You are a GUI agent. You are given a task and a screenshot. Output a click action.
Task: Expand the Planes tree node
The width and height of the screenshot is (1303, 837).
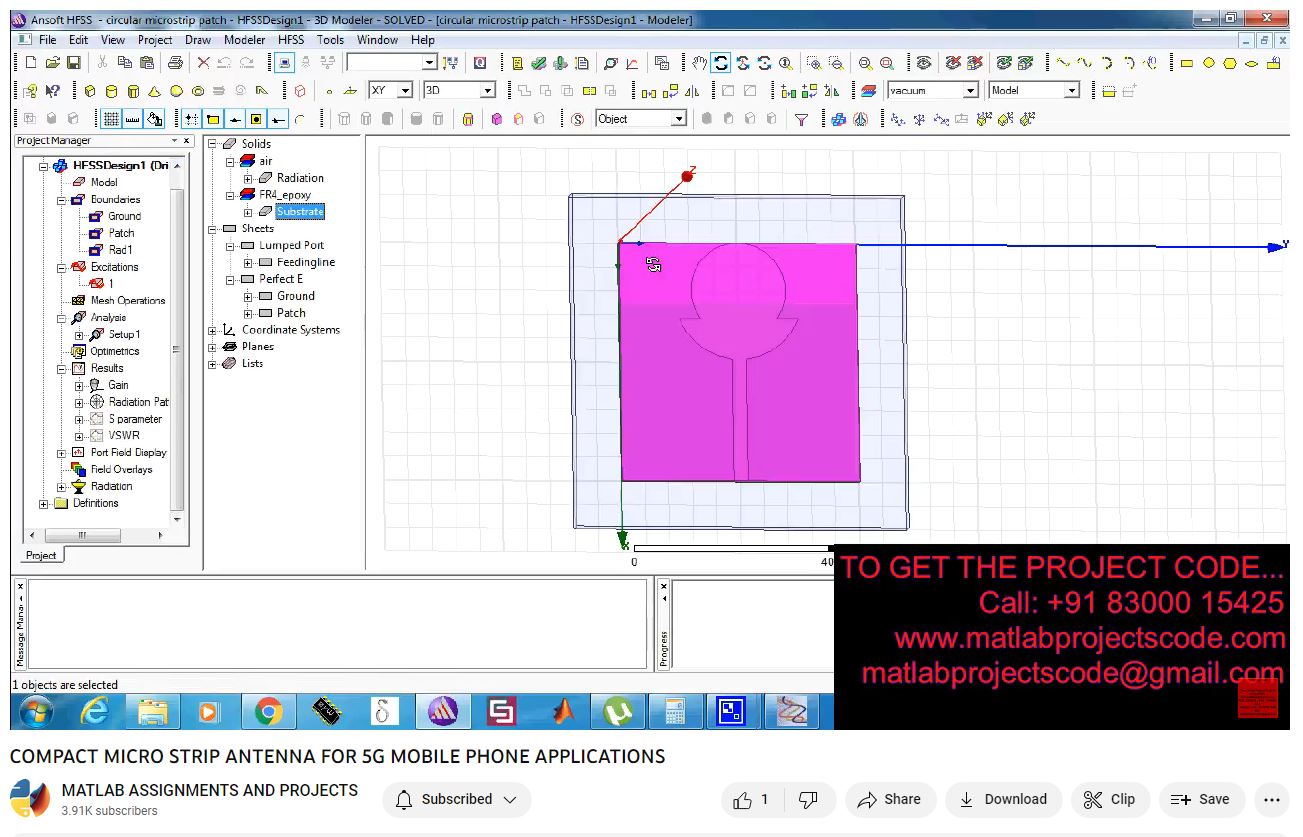pos(213,347)
